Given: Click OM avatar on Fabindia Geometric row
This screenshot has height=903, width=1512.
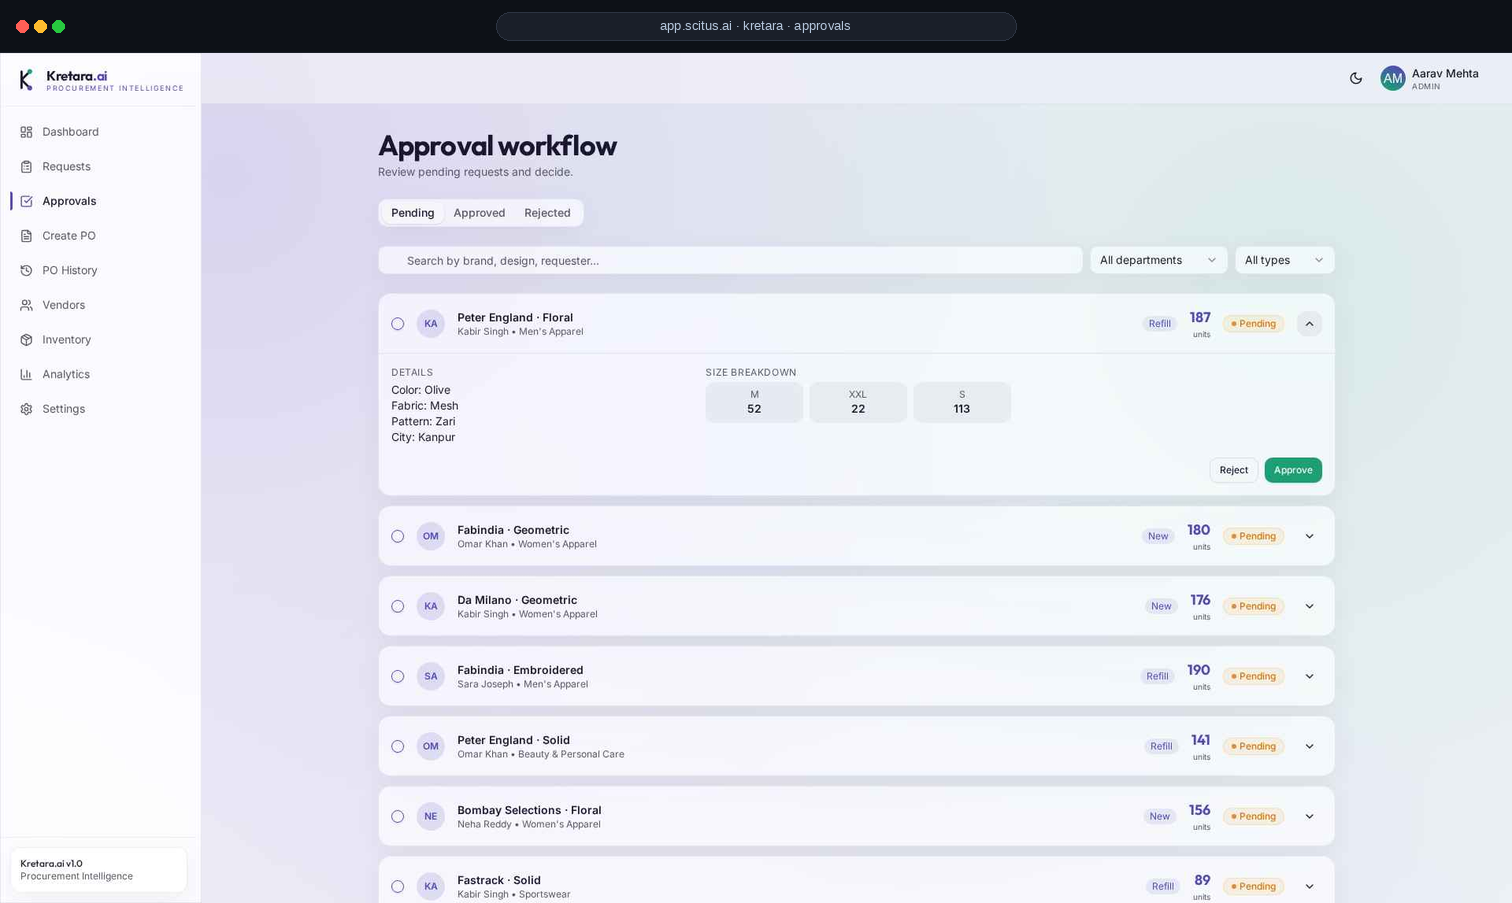Looking at the screenshot, I should click(431, 536).
